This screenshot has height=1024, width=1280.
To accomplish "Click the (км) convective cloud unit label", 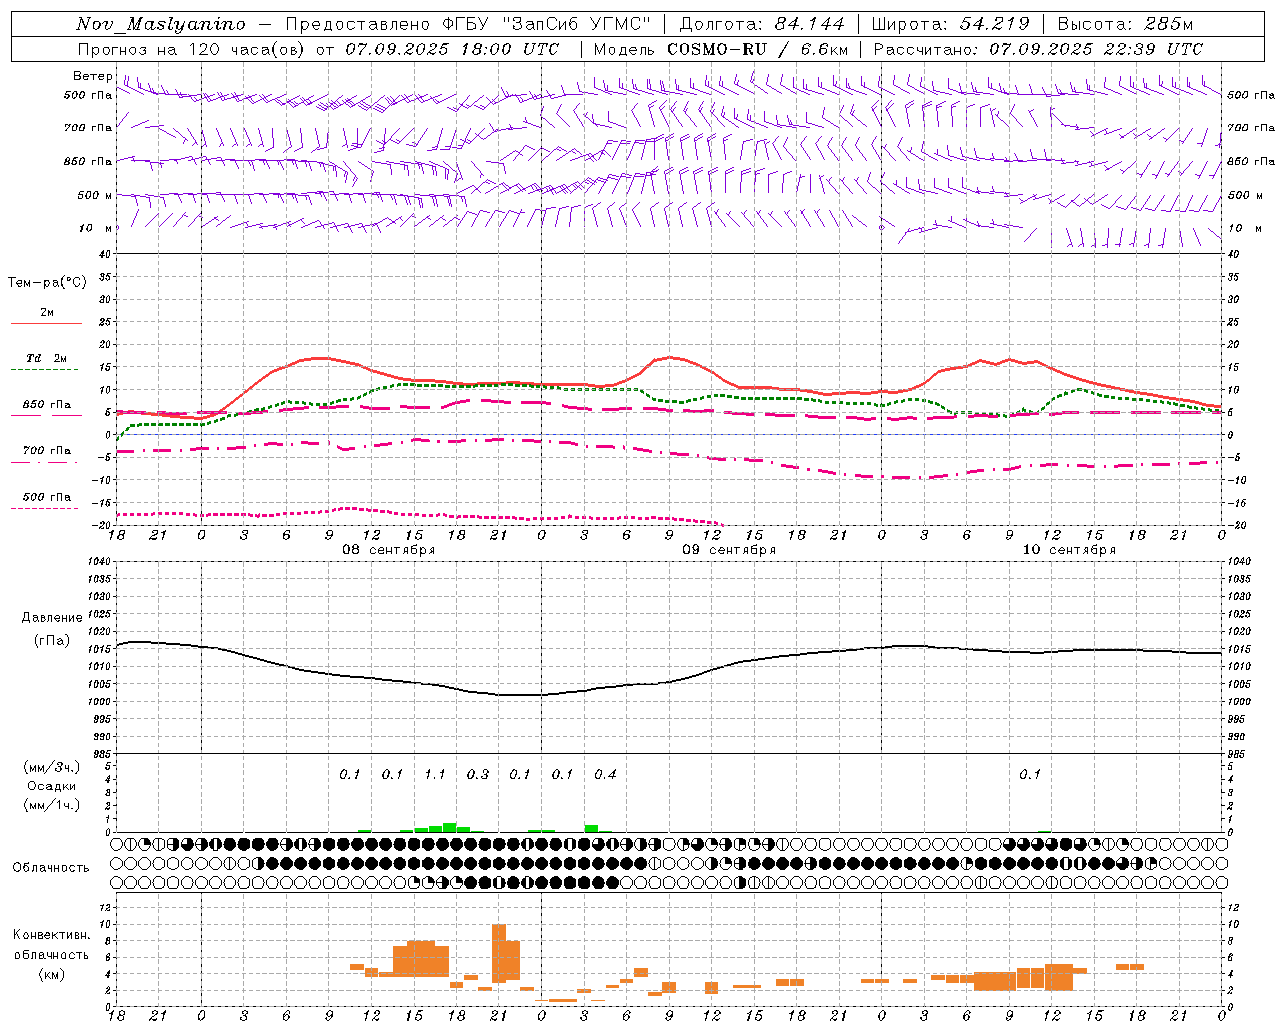I will point(52,974).
